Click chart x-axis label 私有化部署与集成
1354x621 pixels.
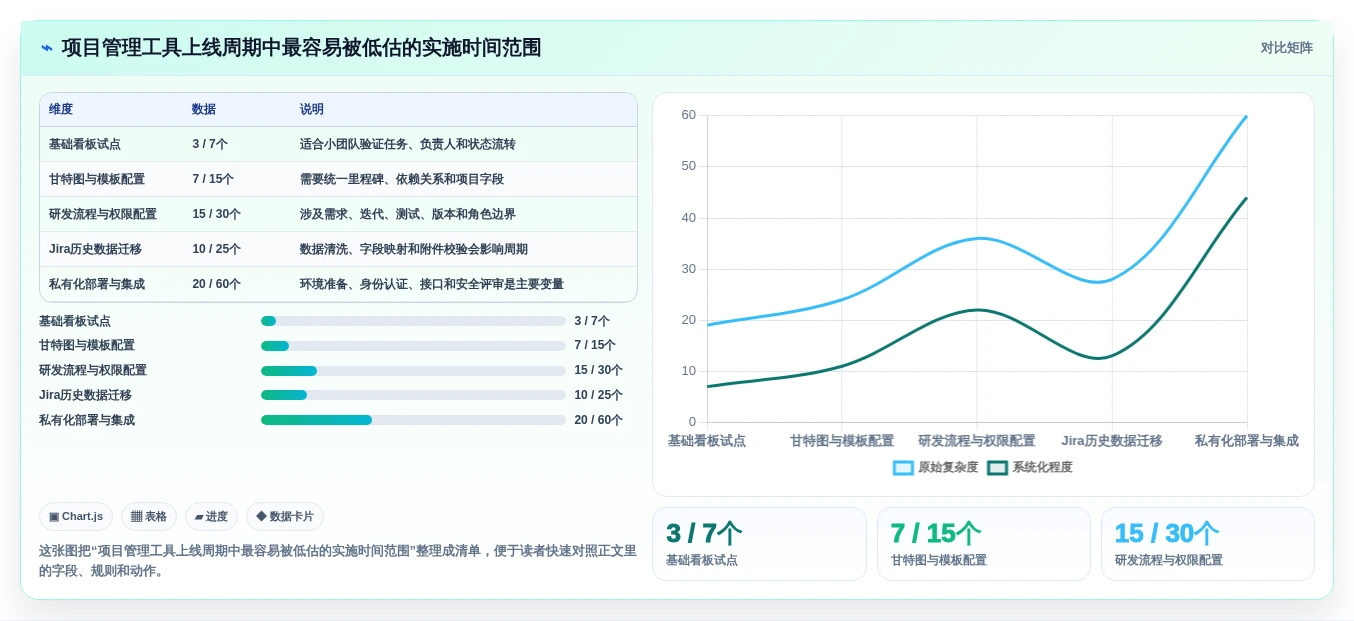point(1246,441)
